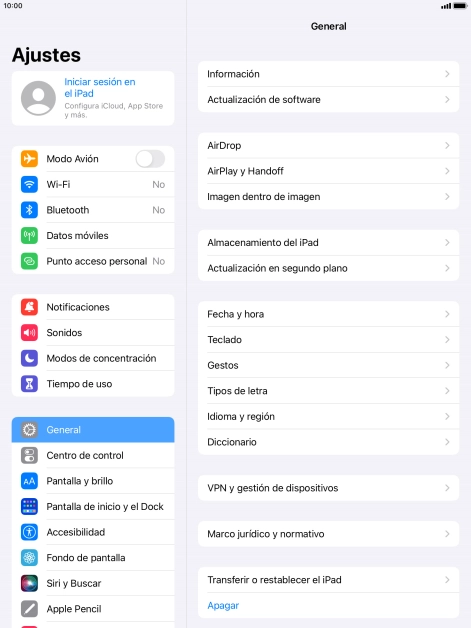This screenshot has height=628, width=471.
Task: Expand the Información row chevron
Action: pyautogui.click(x=447, y=74)
